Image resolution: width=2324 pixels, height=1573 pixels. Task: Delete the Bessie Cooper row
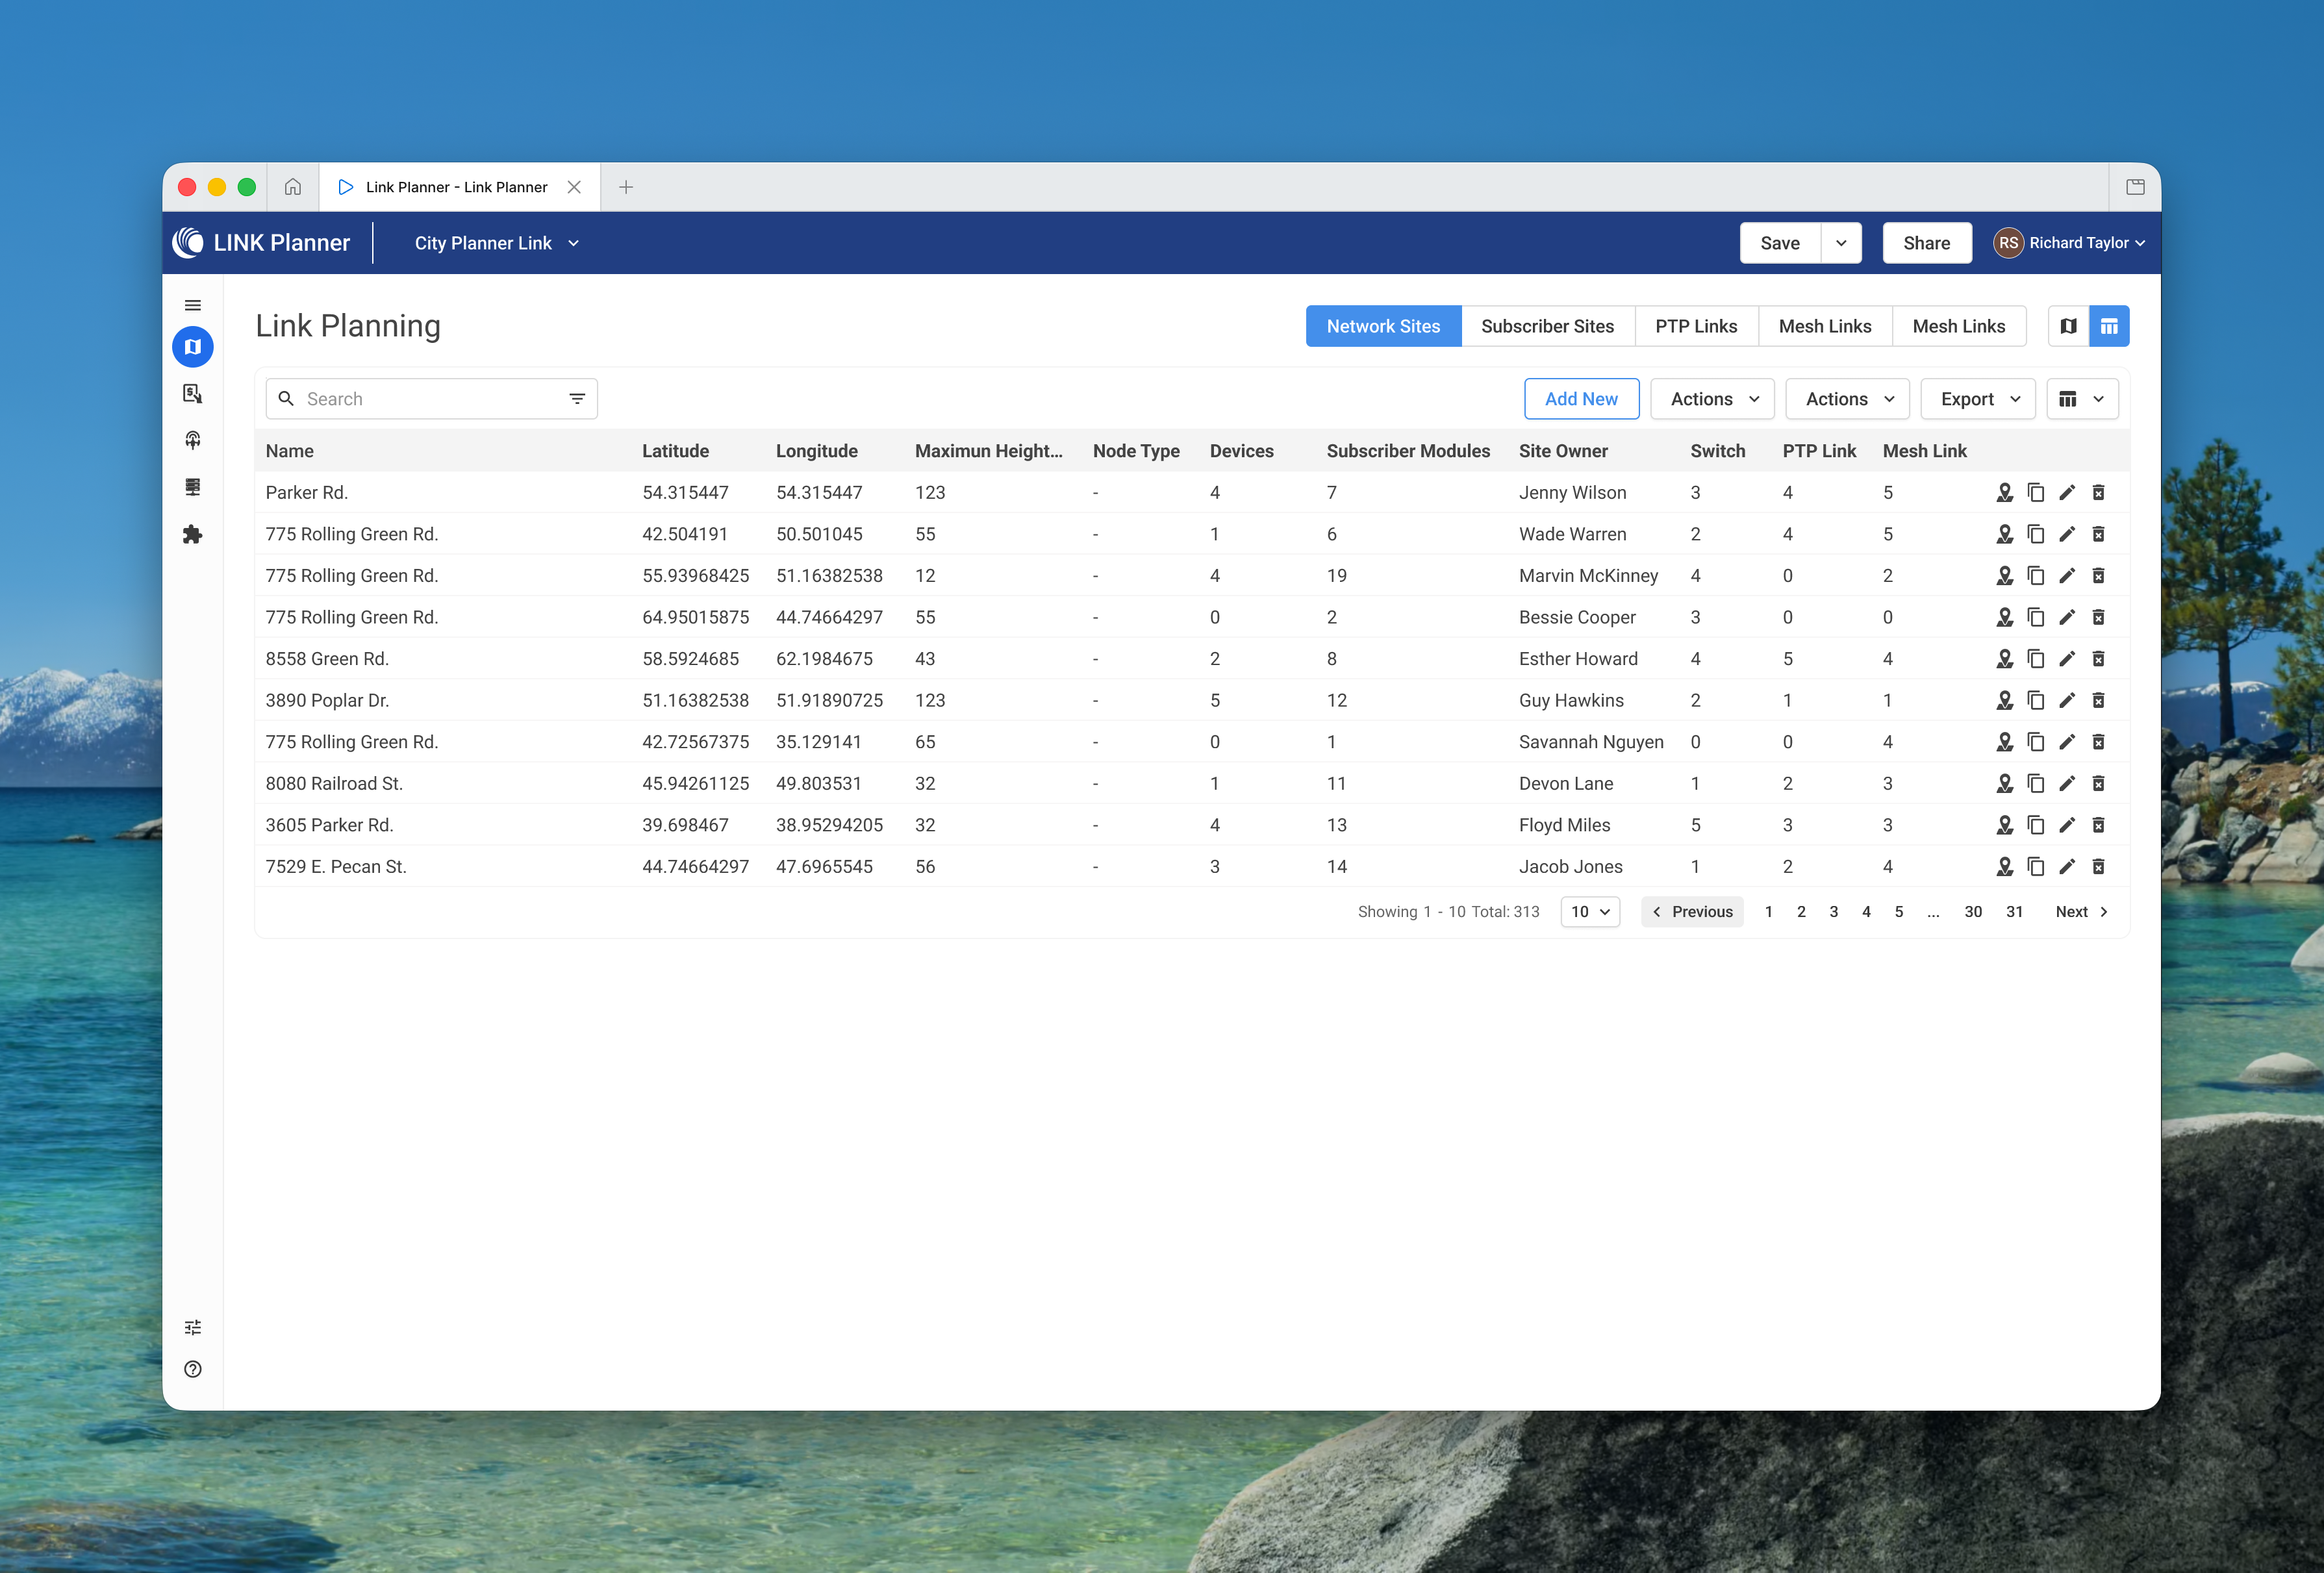2099,617
